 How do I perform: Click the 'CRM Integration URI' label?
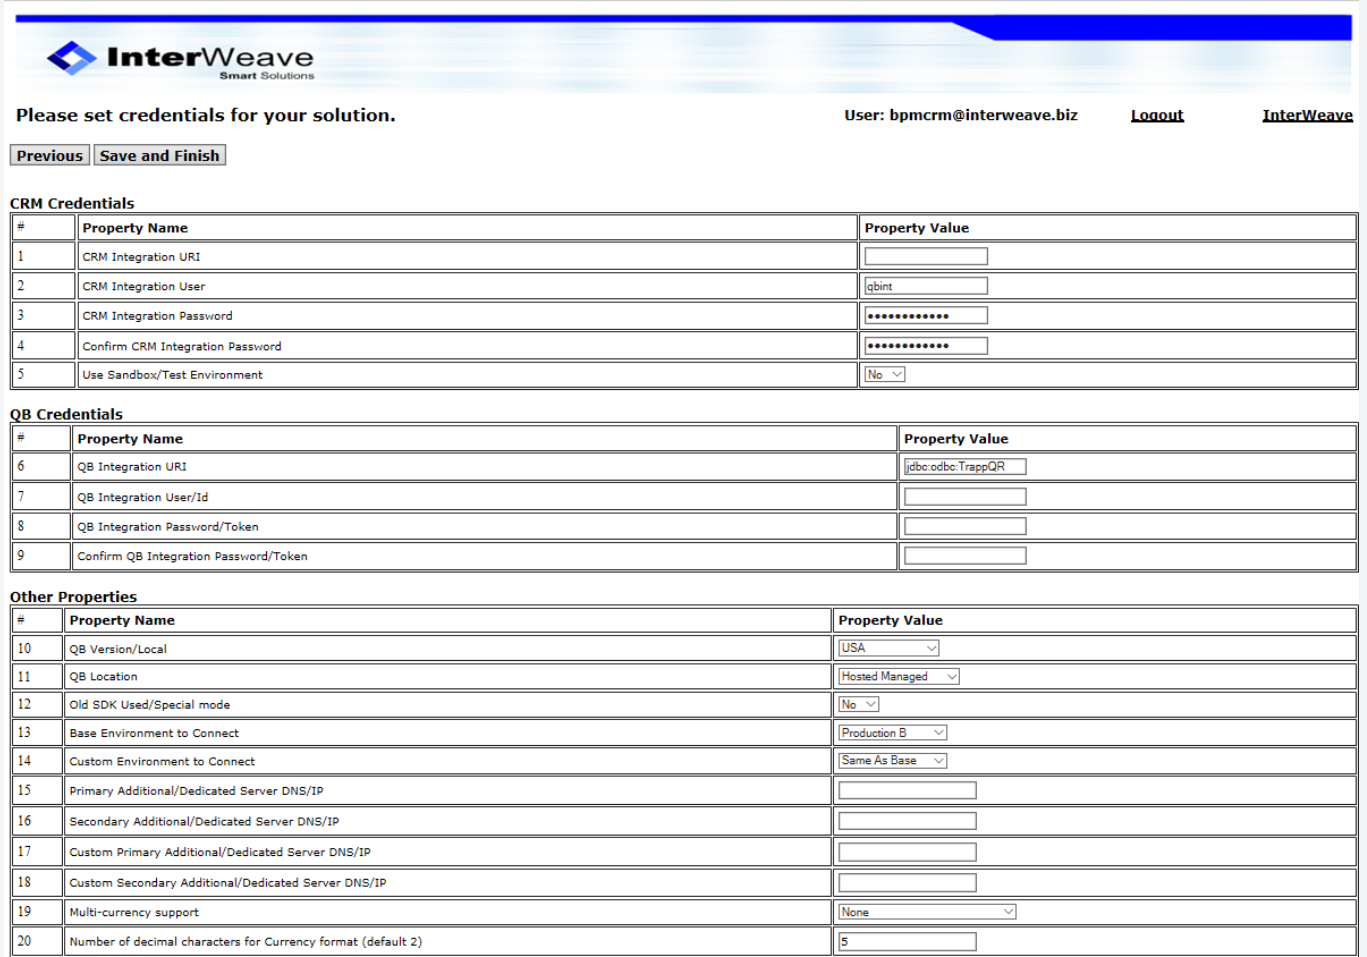click(141, 257)
